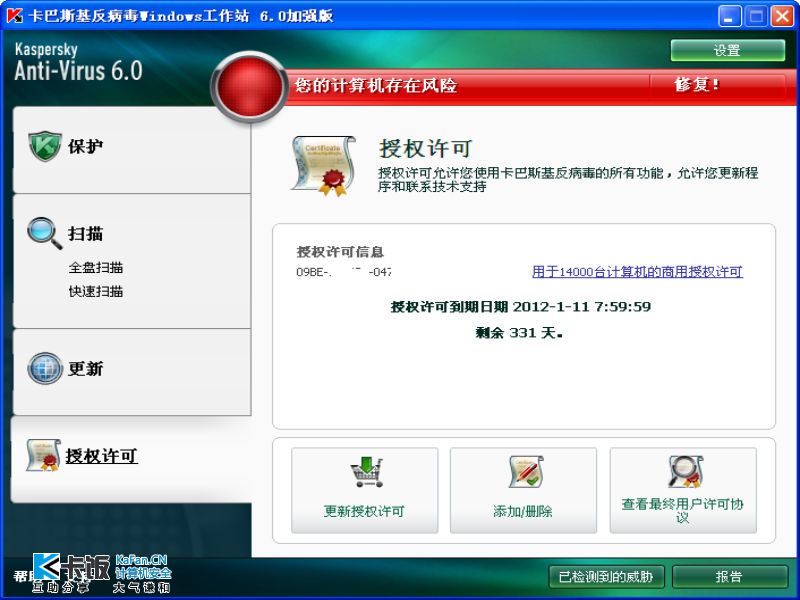Image resolution: width=800 pixels, height=600 pixels.
Task: Minimize the Kaspersky window
Action: point(730,16)
